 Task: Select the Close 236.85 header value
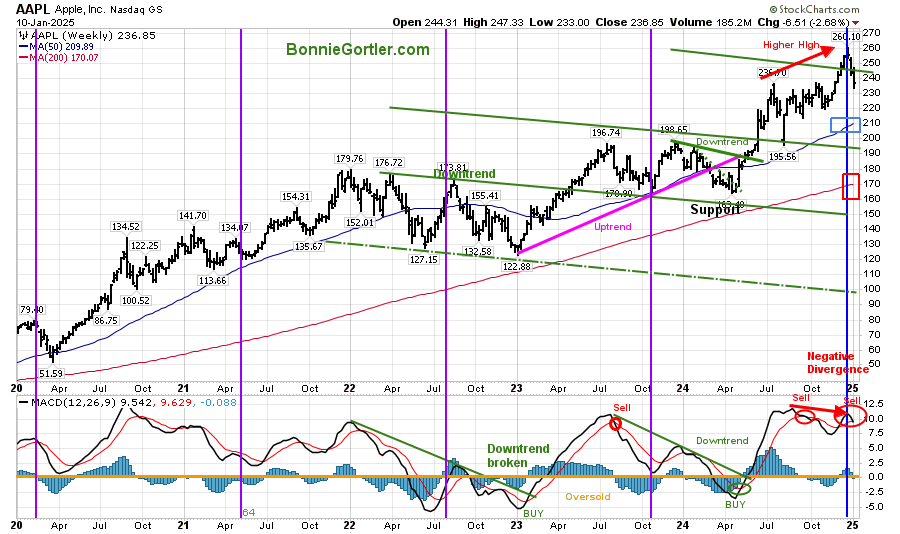pyautogui.click(x=630, y=22)
